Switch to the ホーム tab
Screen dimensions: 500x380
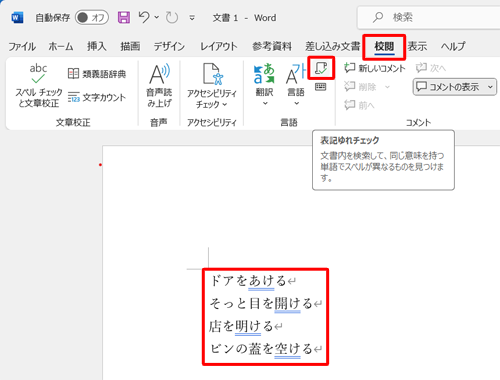61,46
